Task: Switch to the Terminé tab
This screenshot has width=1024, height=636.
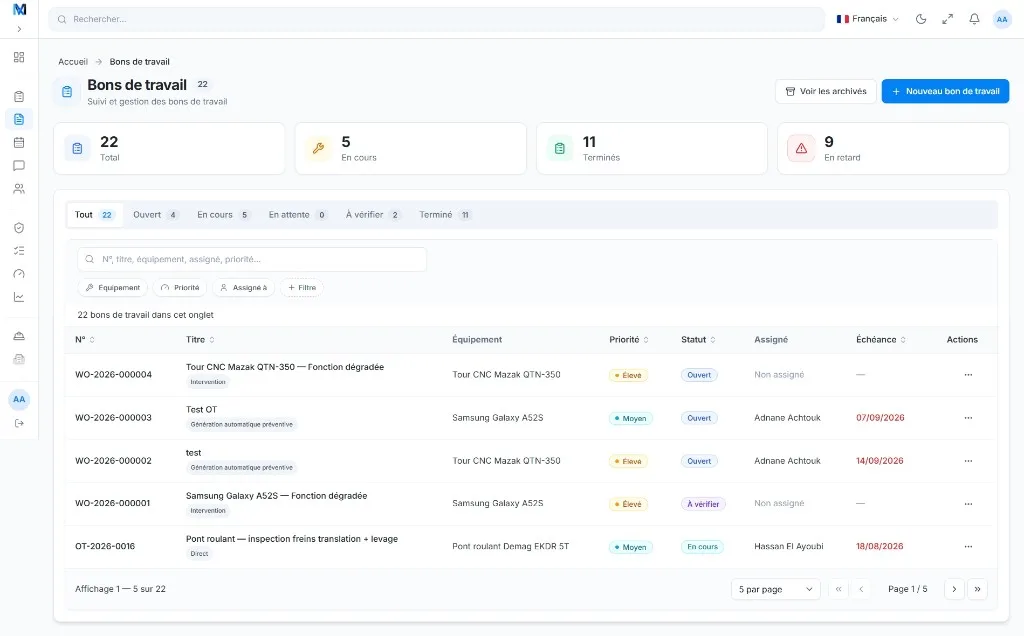Action: (x=445, y=215)
